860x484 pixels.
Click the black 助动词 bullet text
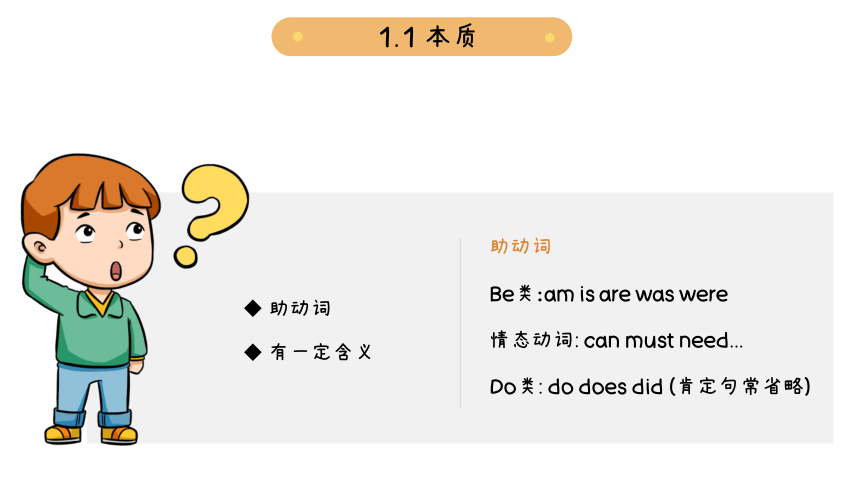click(x=301, y=308)
